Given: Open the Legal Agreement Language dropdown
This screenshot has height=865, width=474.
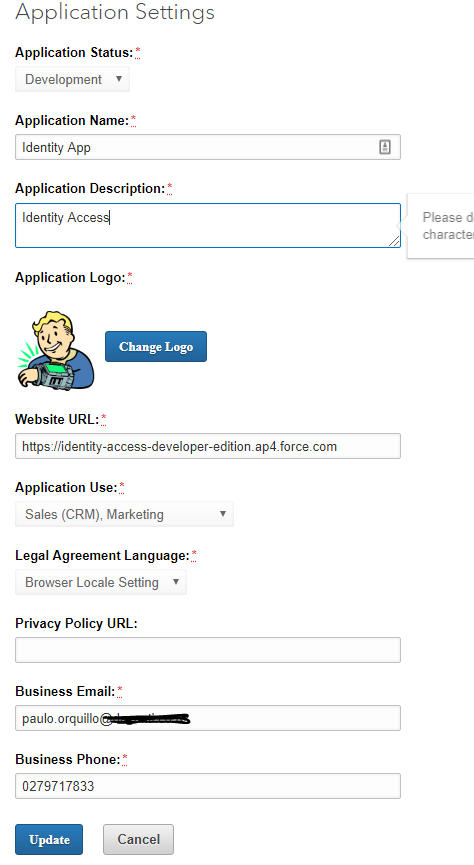Looking at the screenshot, I should click(101, 582).
